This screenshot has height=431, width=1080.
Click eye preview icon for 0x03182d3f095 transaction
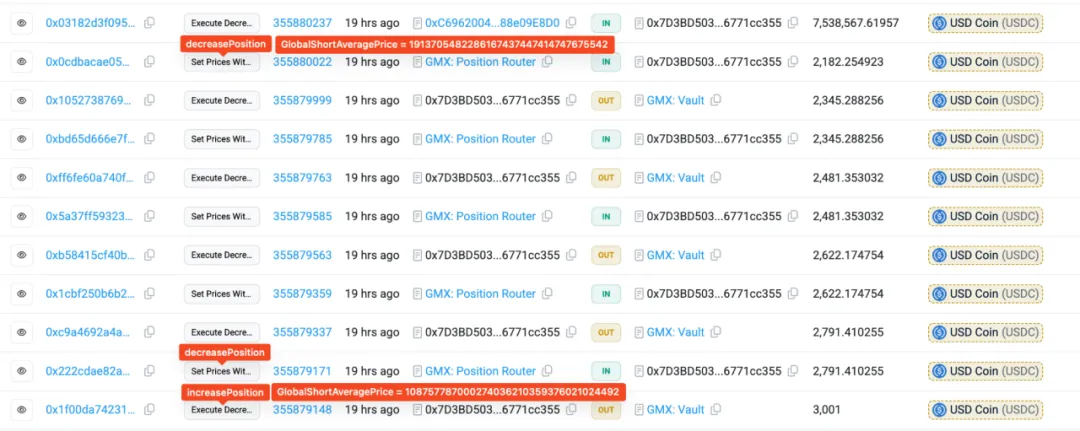coord(21,22)
